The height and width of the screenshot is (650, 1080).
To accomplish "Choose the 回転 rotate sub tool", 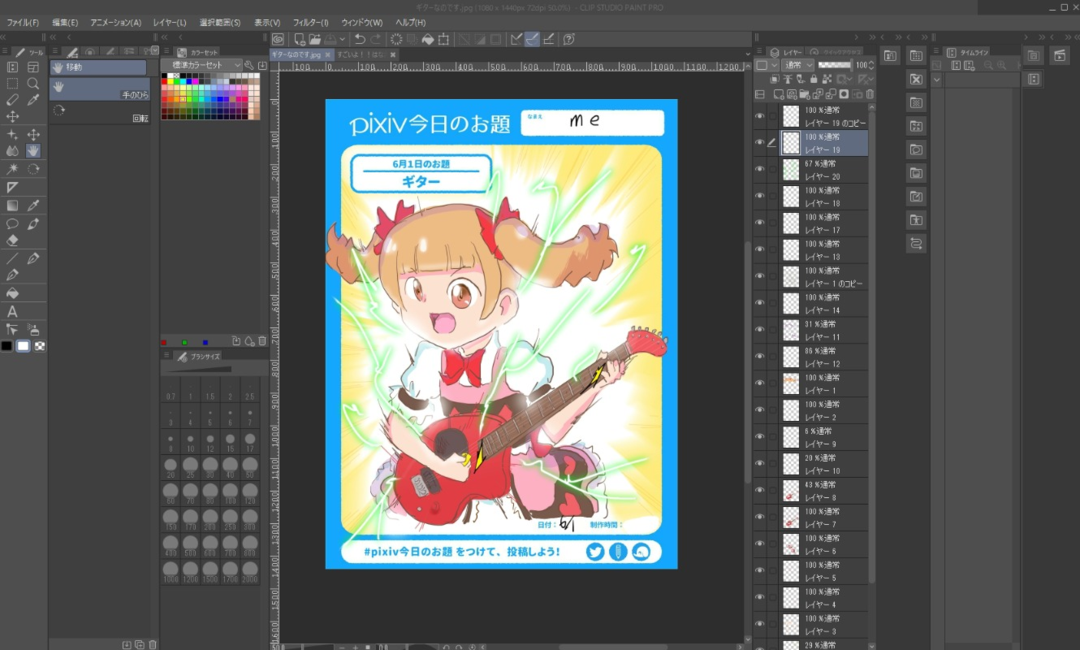I will pos(100,111).
